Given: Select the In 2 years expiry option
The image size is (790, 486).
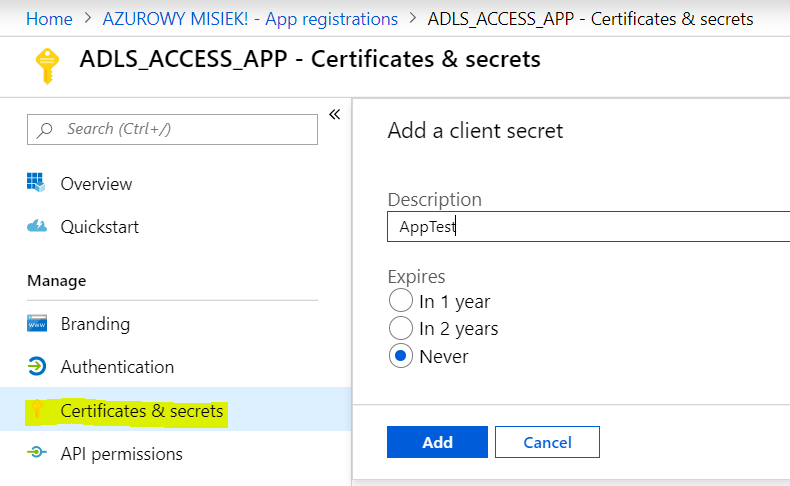Looking at the screenshot, I should 400,328.
